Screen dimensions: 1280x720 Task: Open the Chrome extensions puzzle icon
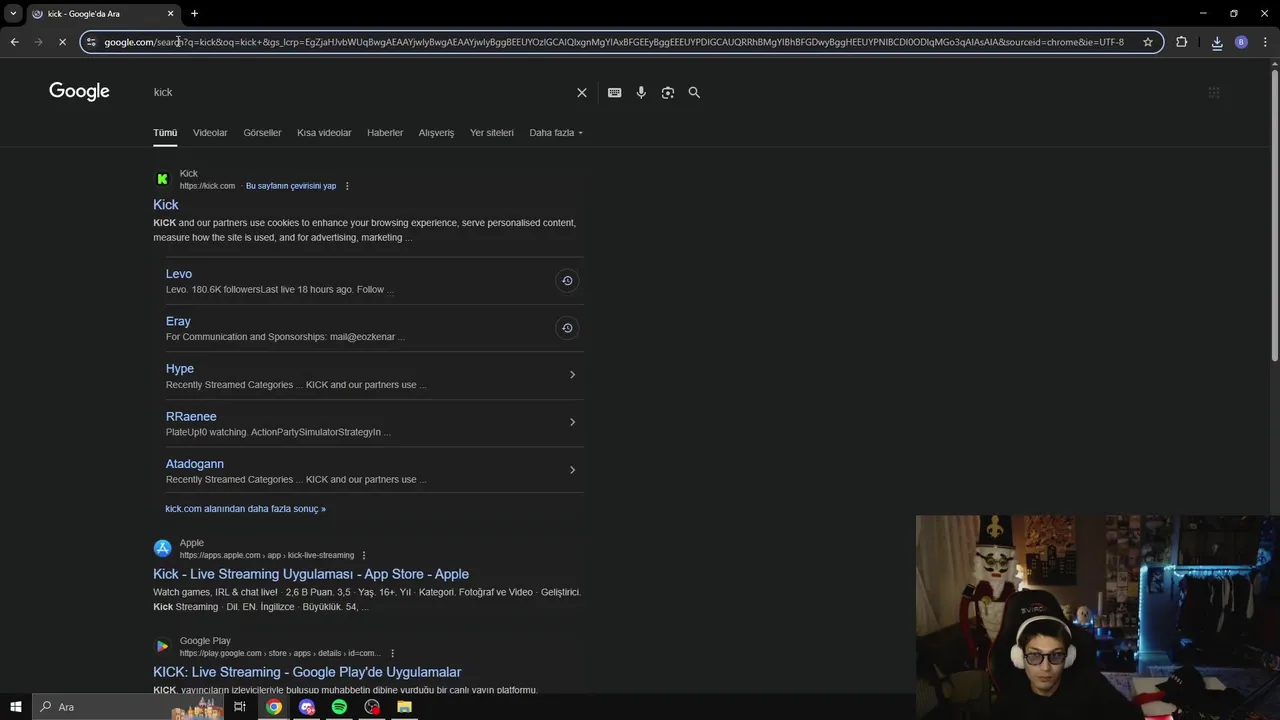pos(1181,42)
